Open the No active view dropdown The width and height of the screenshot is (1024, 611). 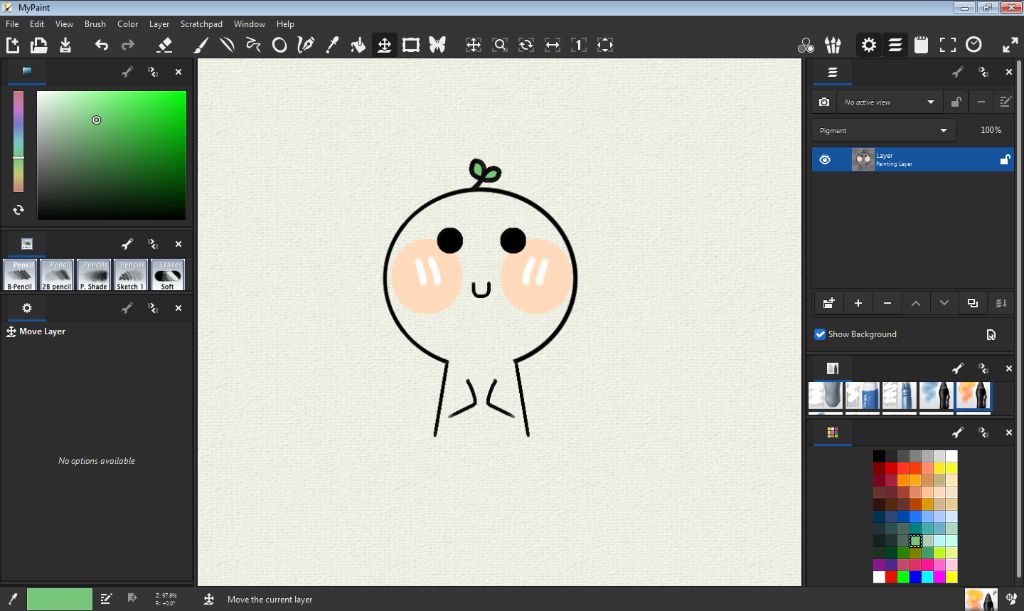pyautogui.click(x=889, y=102)
